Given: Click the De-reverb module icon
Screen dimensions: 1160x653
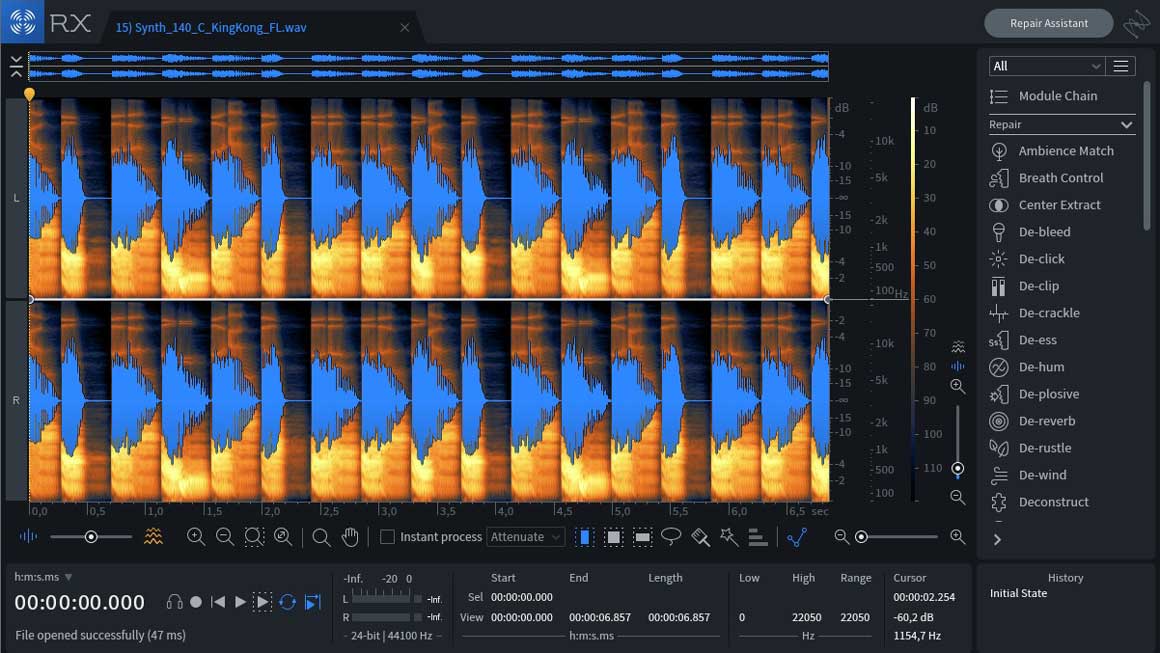Looking at the screenshot, I should click(x=999, y=421).
